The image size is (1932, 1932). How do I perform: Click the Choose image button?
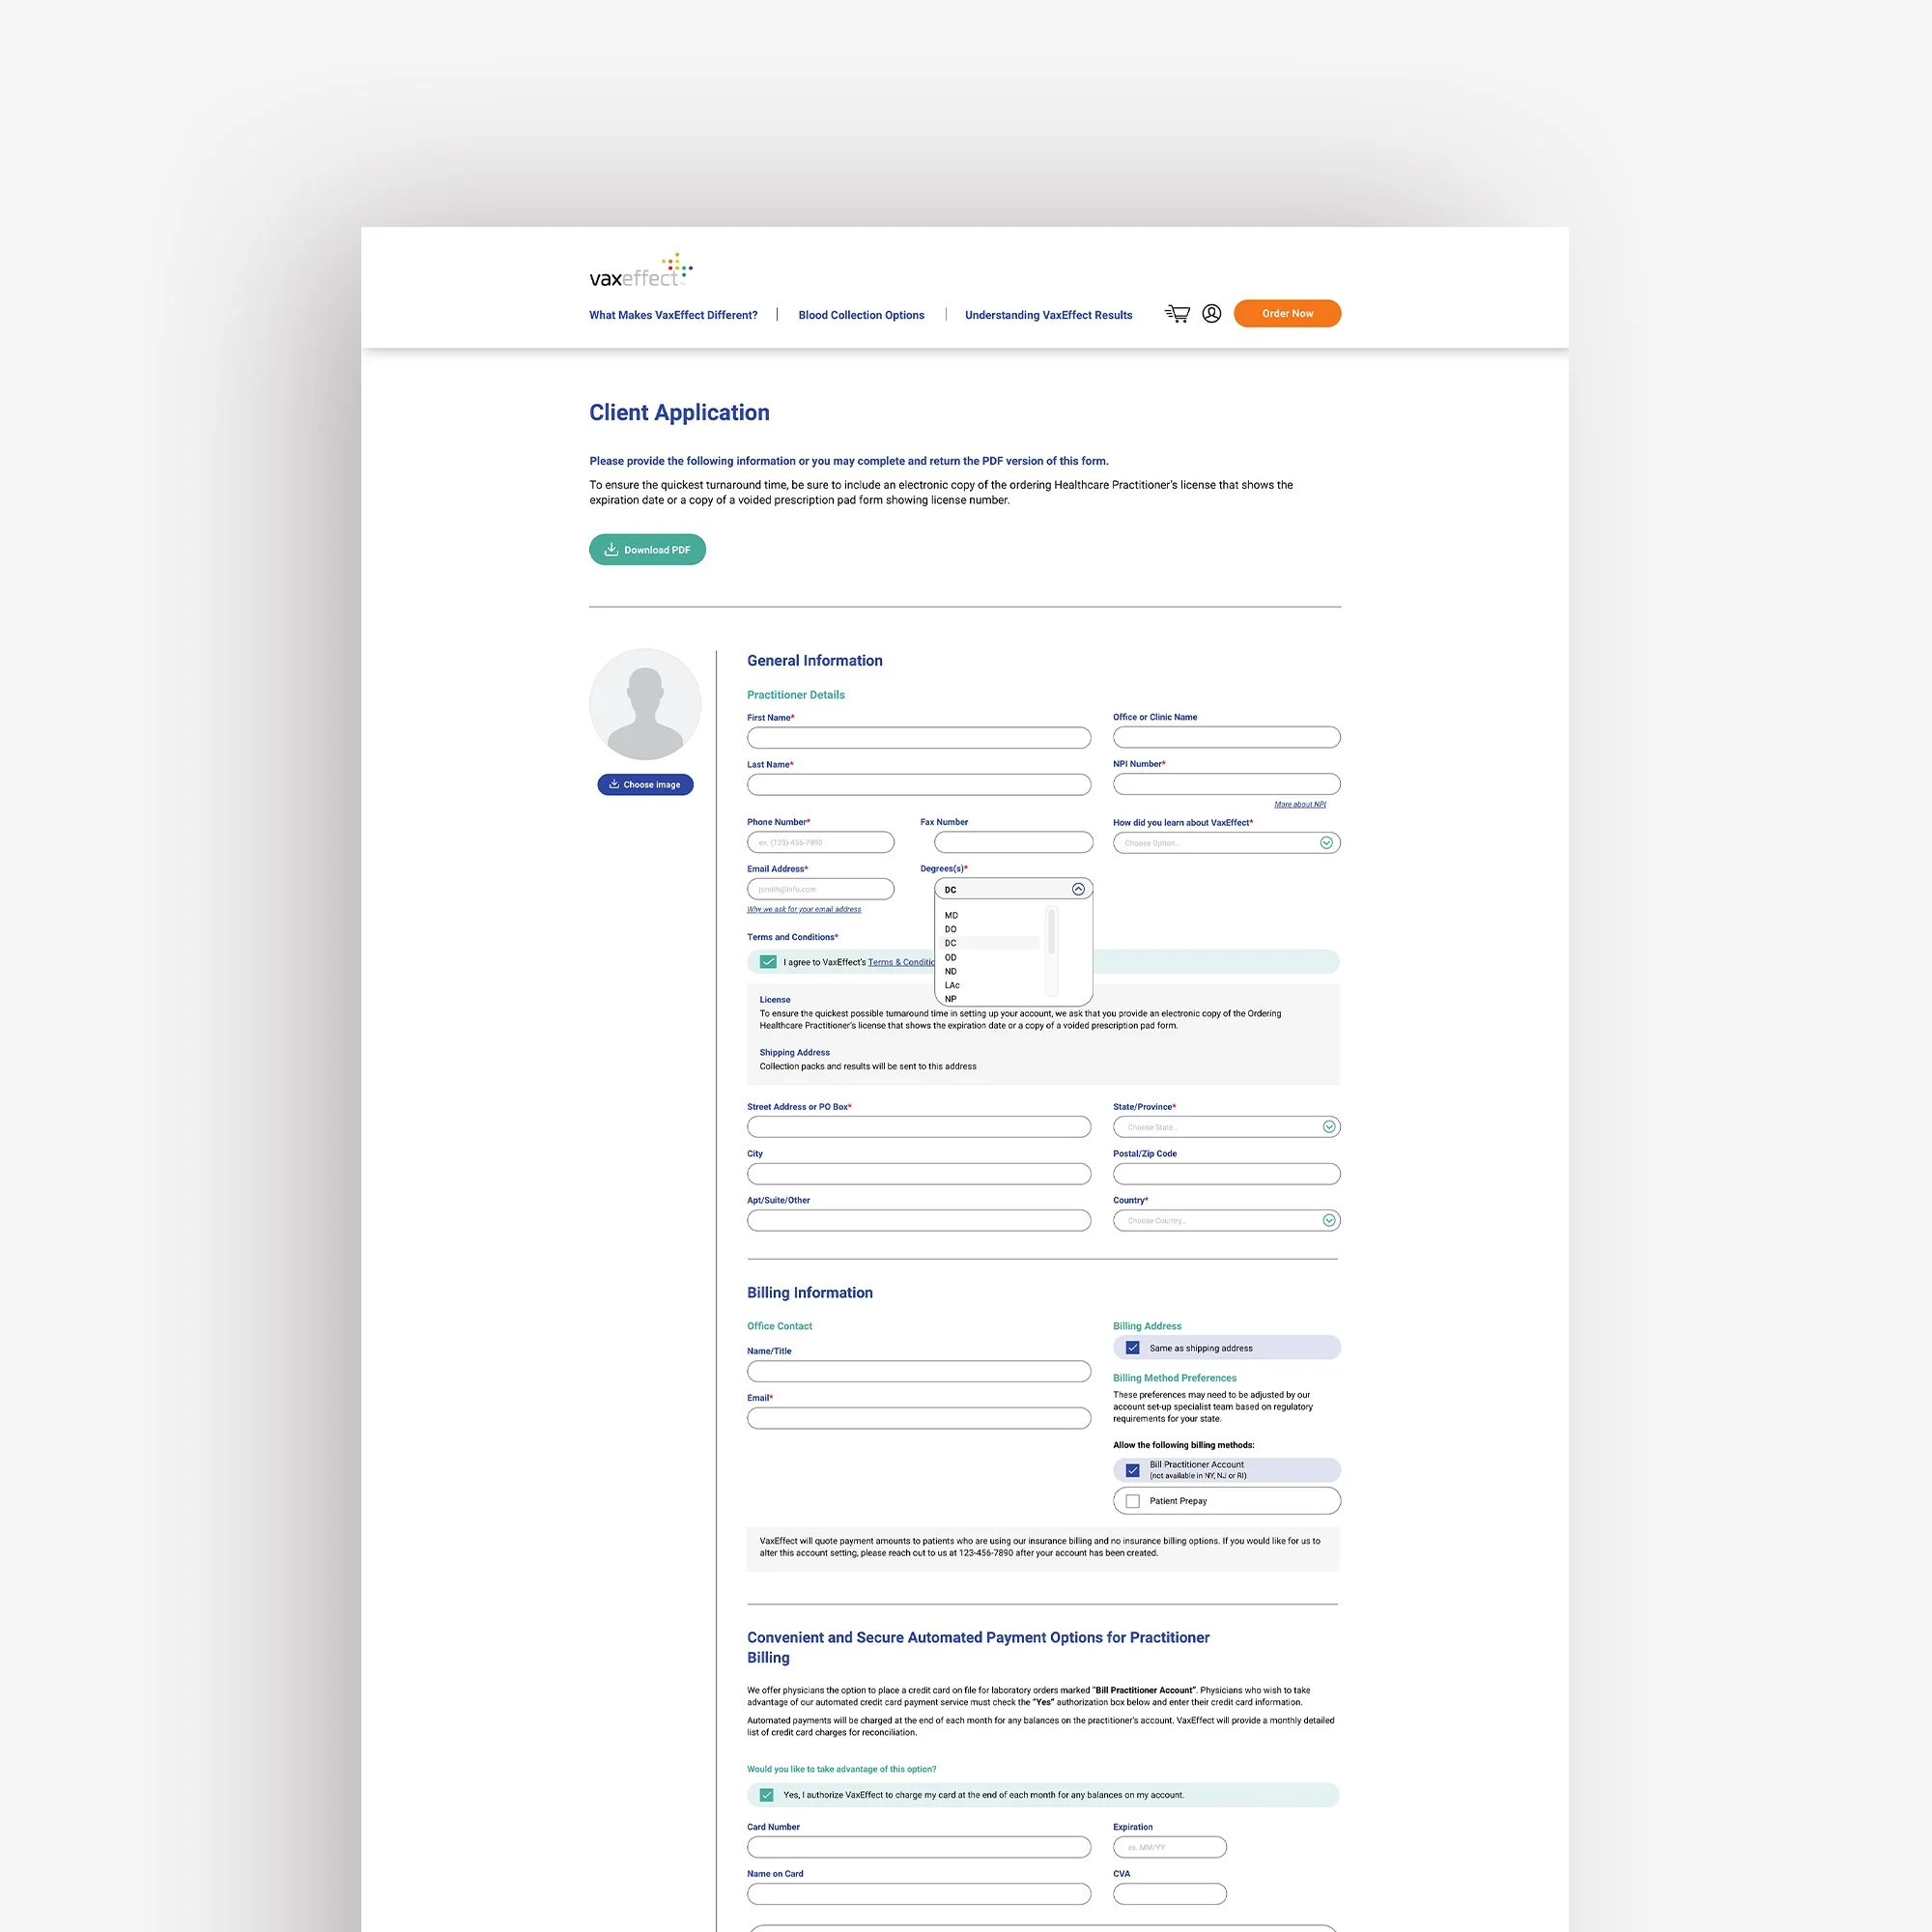click(x=645, y=785)
